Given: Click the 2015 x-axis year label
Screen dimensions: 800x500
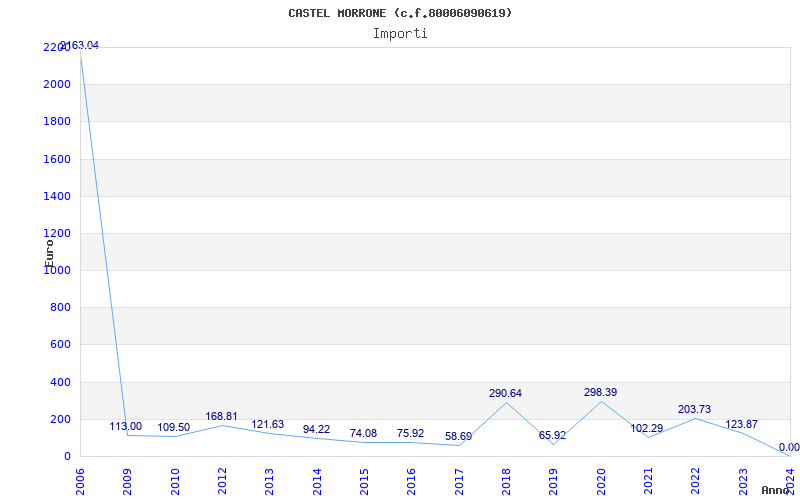Looking at the screenshot, I should (364, 482).
